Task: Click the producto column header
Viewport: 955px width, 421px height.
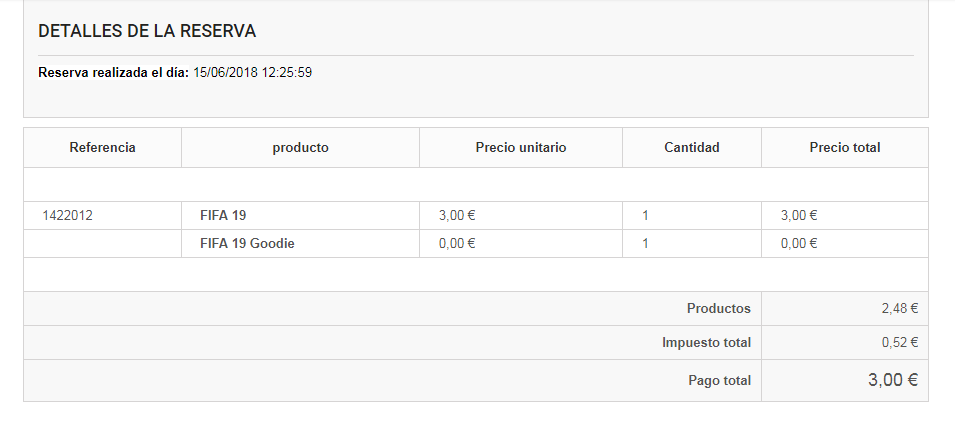Action: (300, 148)
